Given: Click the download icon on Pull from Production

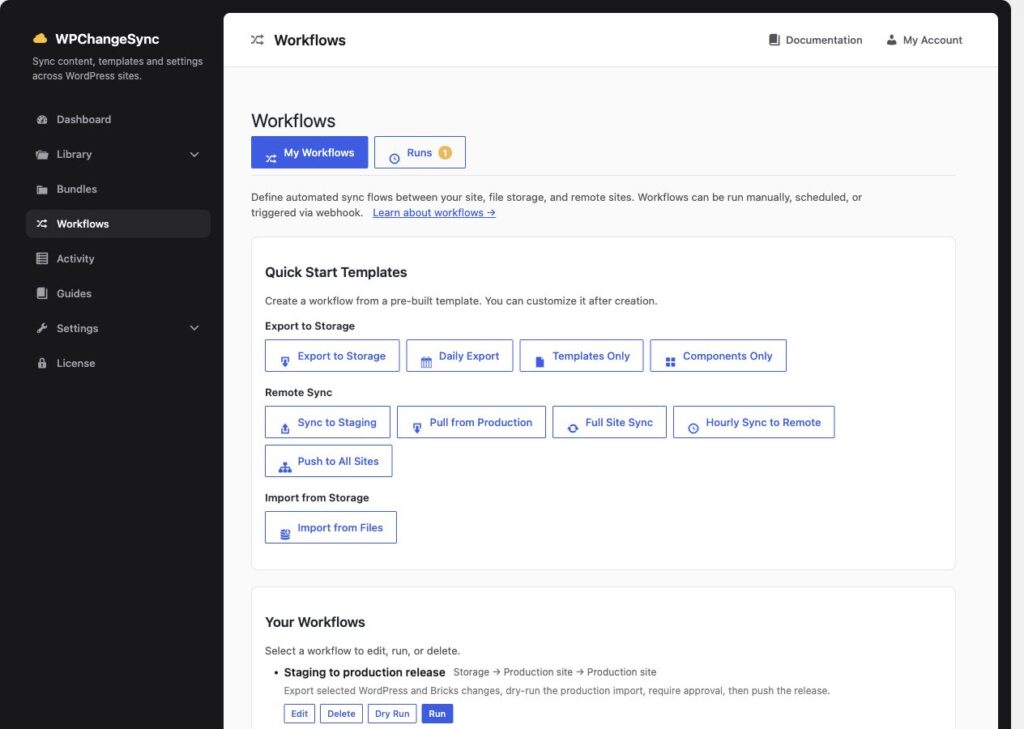Looking at the screenshot, I should 417,428.
